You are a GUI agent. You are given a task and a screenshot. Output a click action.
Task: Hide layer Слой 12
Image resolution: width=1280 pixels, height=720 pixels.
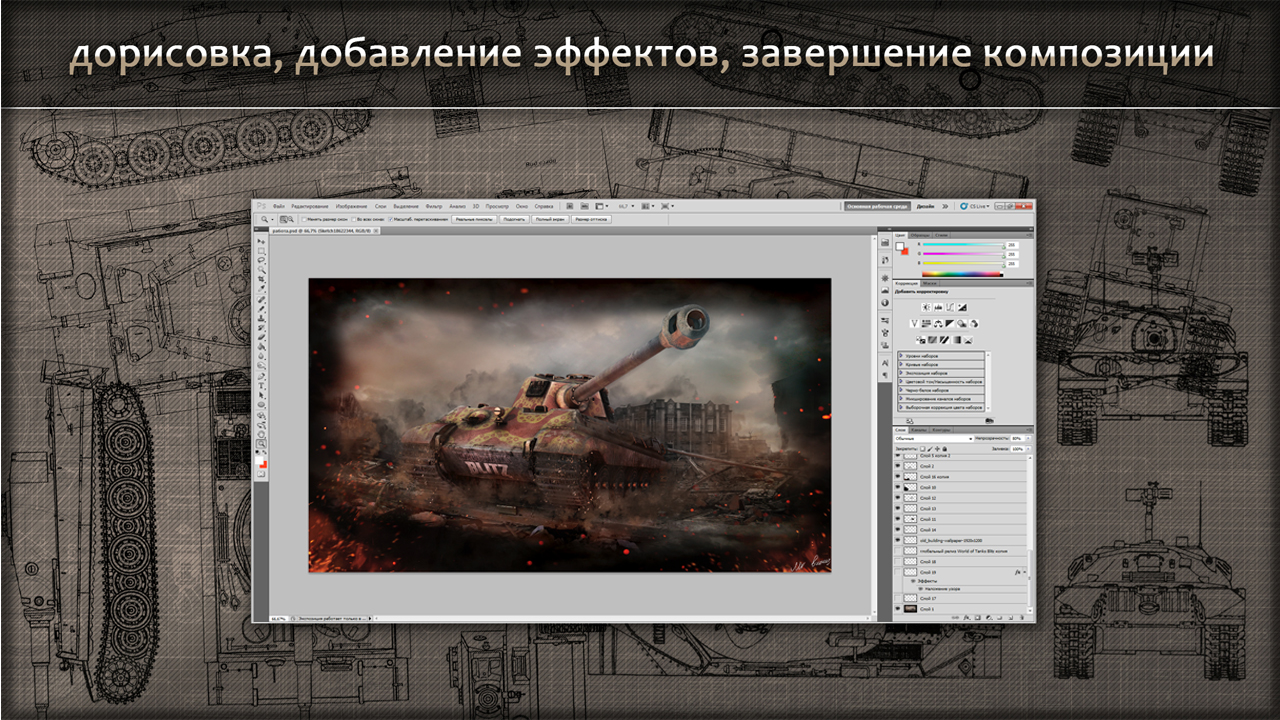click(x=898, y=498)
